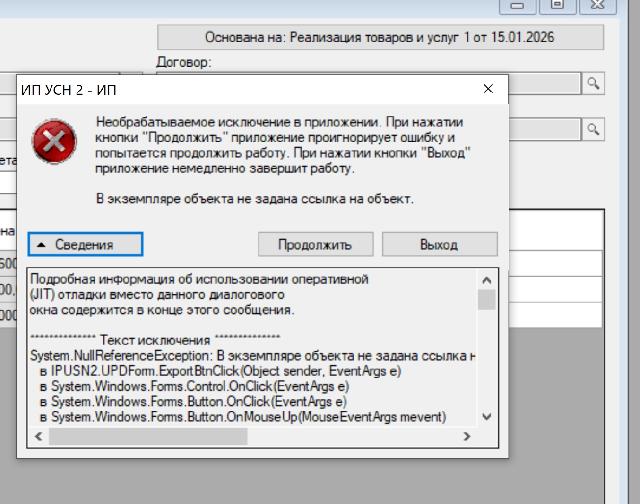
Task: Click the up arrow of the details scrollbar
Action: point(486,279)
